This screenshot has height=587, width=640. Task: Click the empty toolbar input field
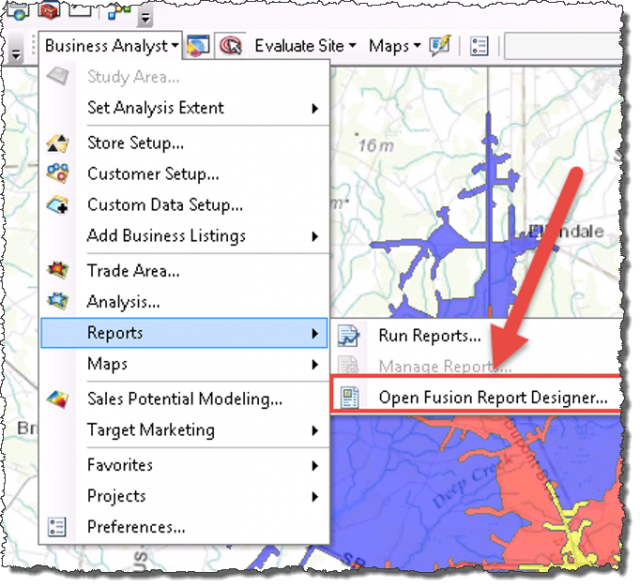pyautogui.click(x=563, y=46)
